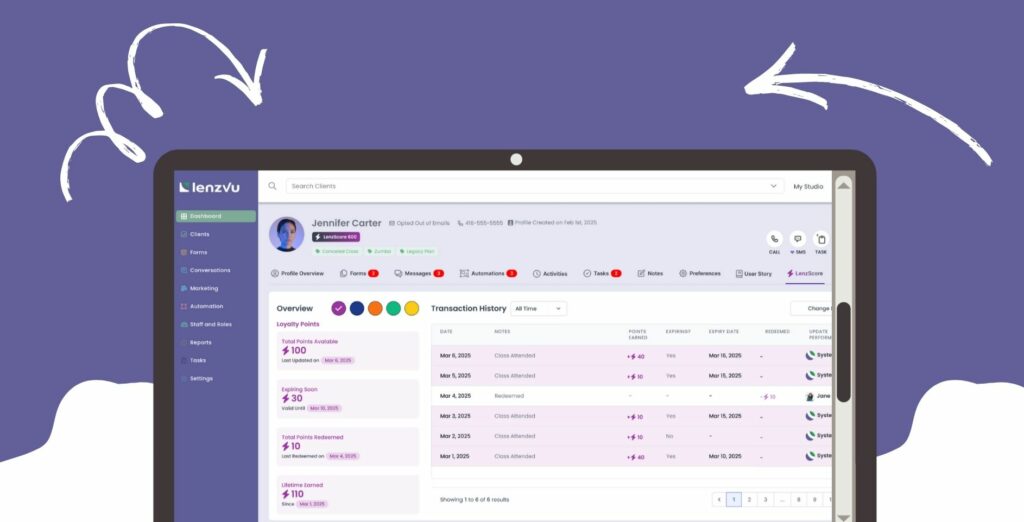Select the green color circle
This screenshot has width=1024, height=522.
[x=393, y=308]
